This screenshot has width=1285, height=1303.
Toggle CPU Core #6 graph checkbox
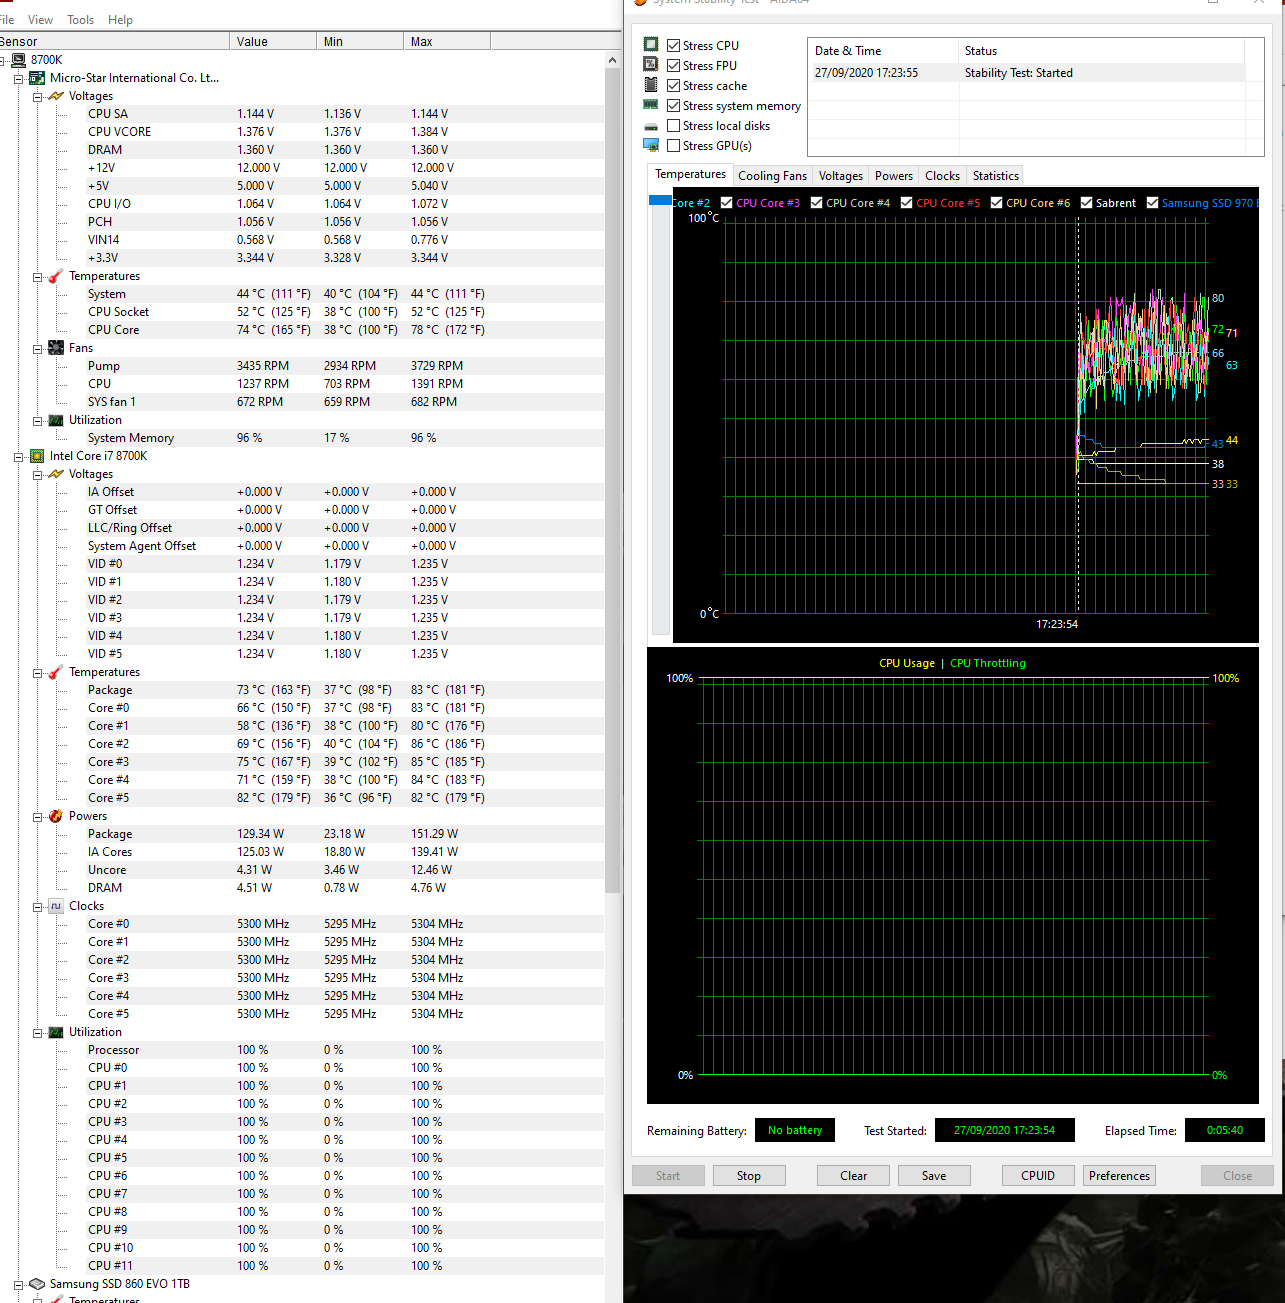[x=997, y=203]
